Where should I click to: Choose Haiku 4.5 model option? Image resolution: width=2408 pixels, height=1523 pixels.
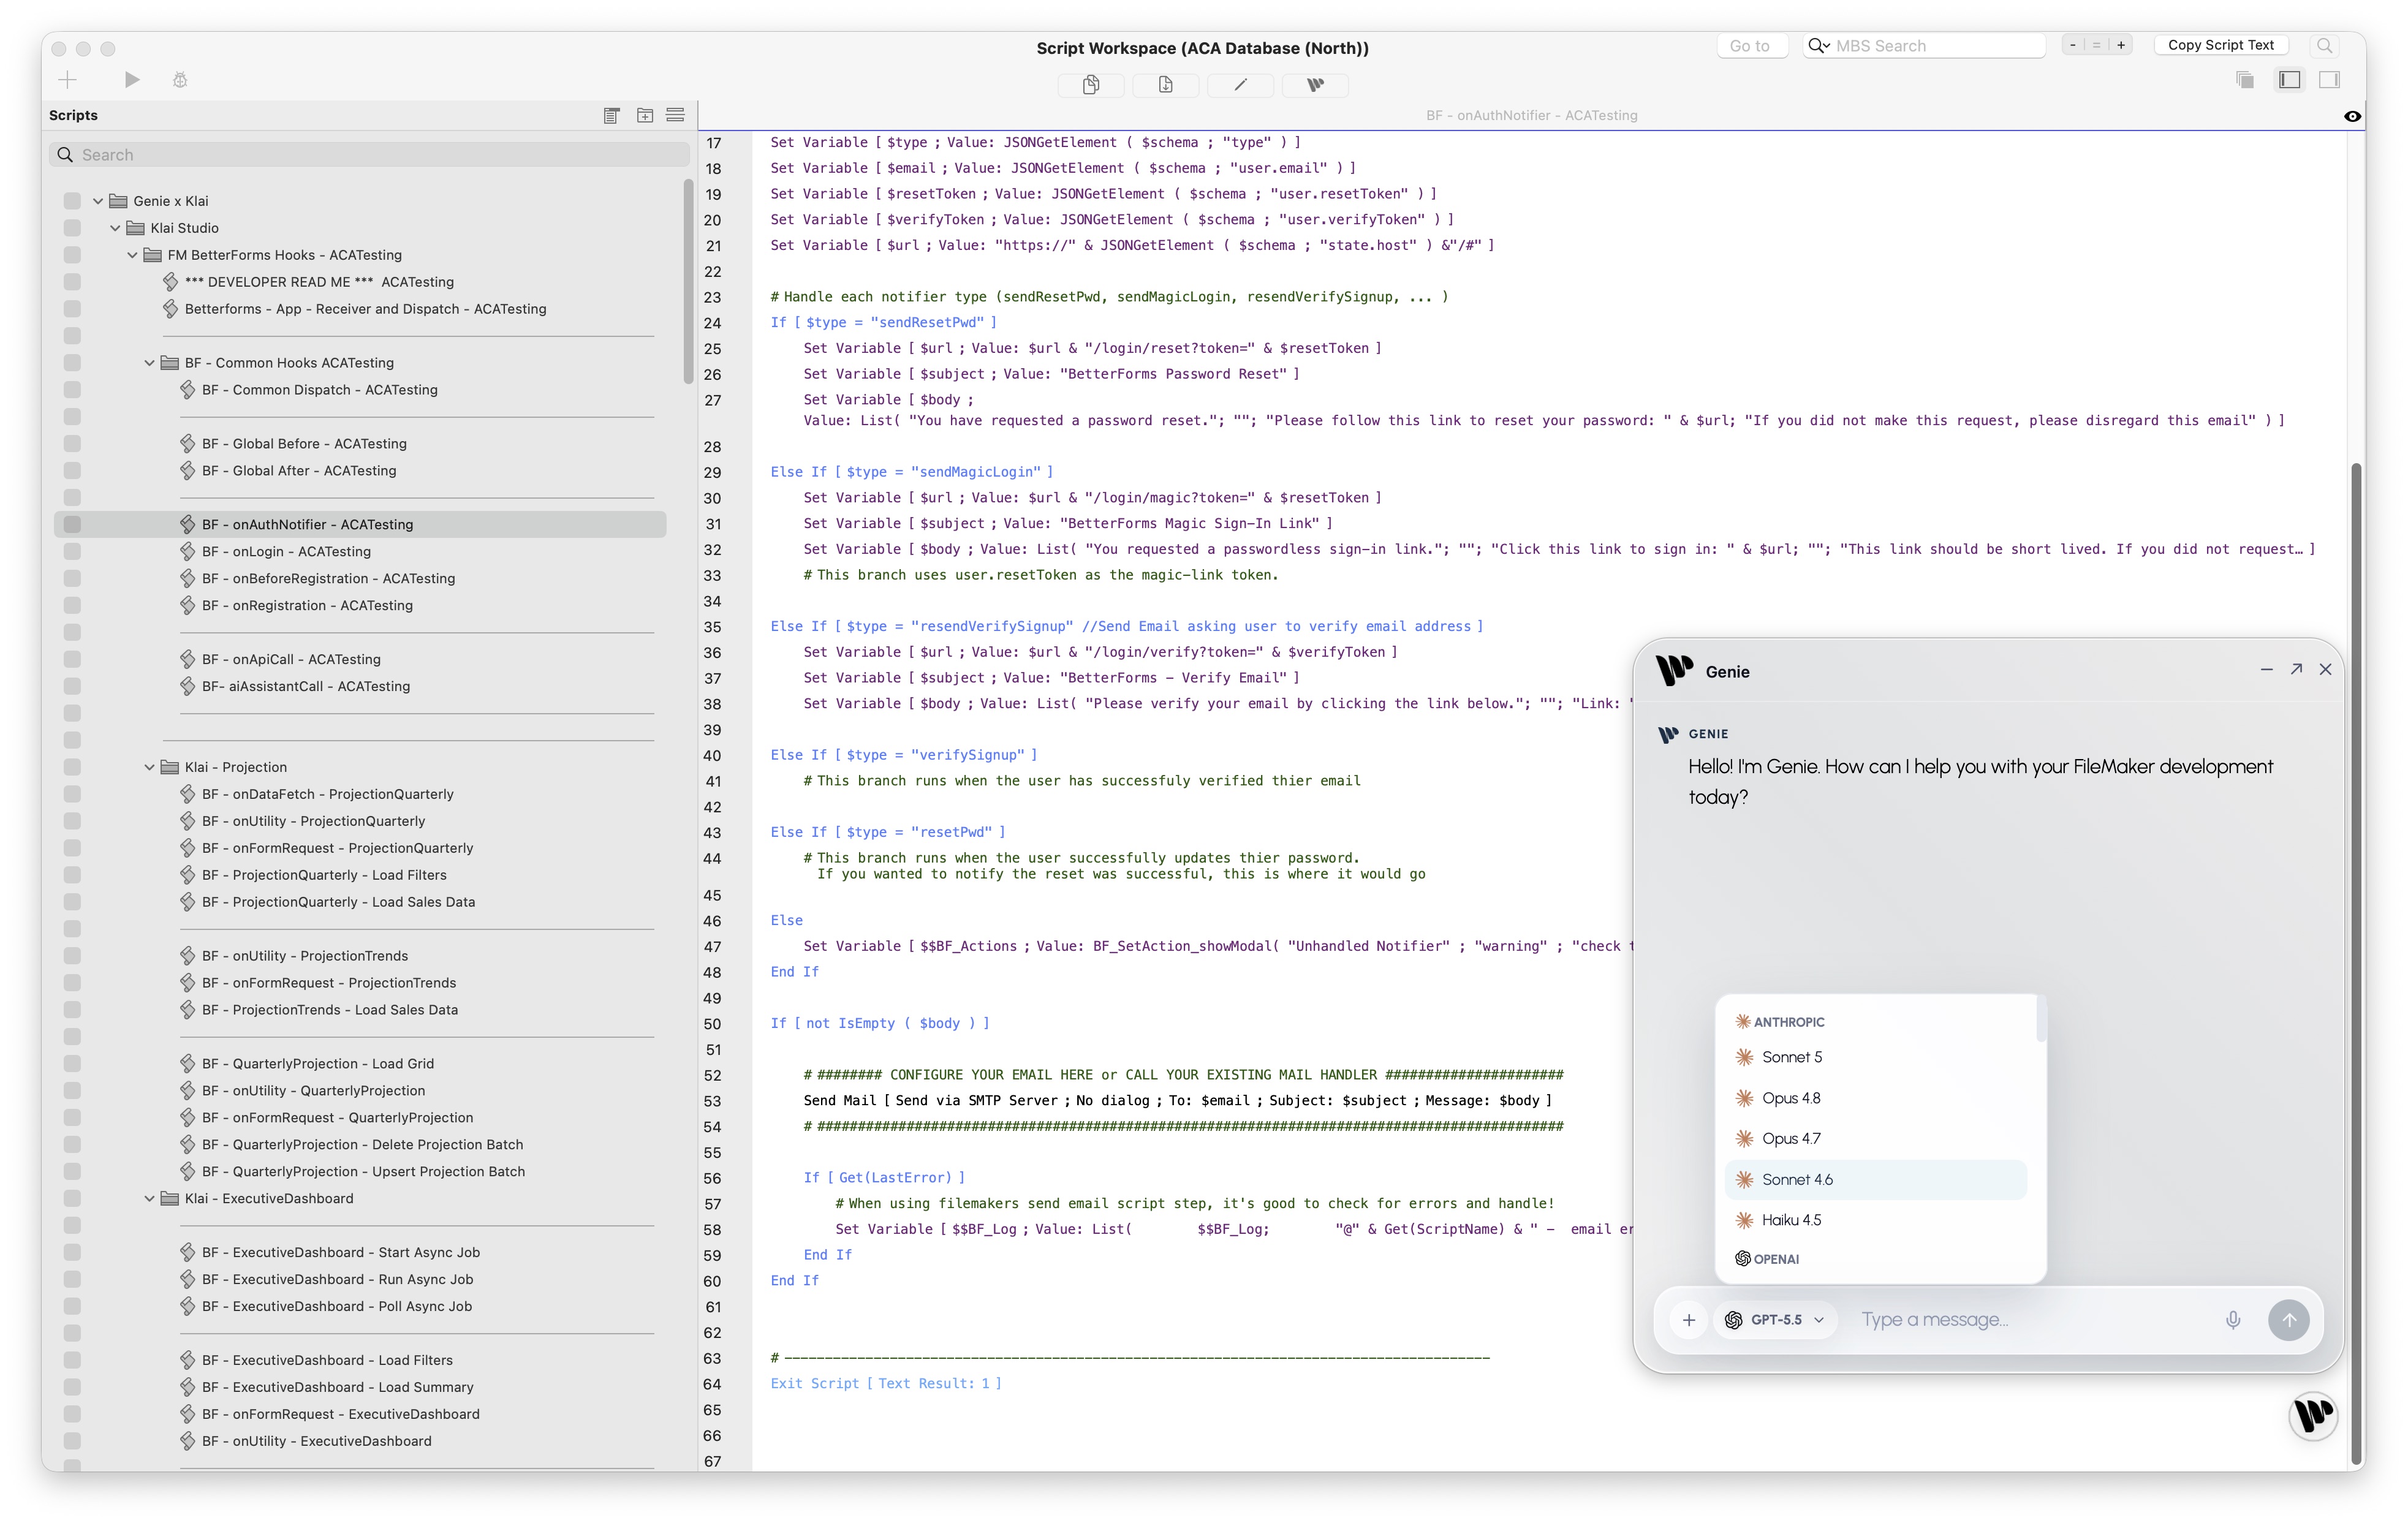pos(1876,1220)
